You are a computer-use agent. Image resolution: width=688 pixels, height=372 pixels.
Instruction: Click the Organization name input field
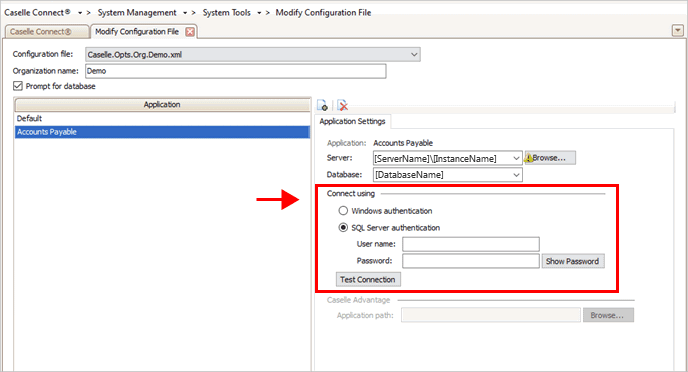click(236, 71)
